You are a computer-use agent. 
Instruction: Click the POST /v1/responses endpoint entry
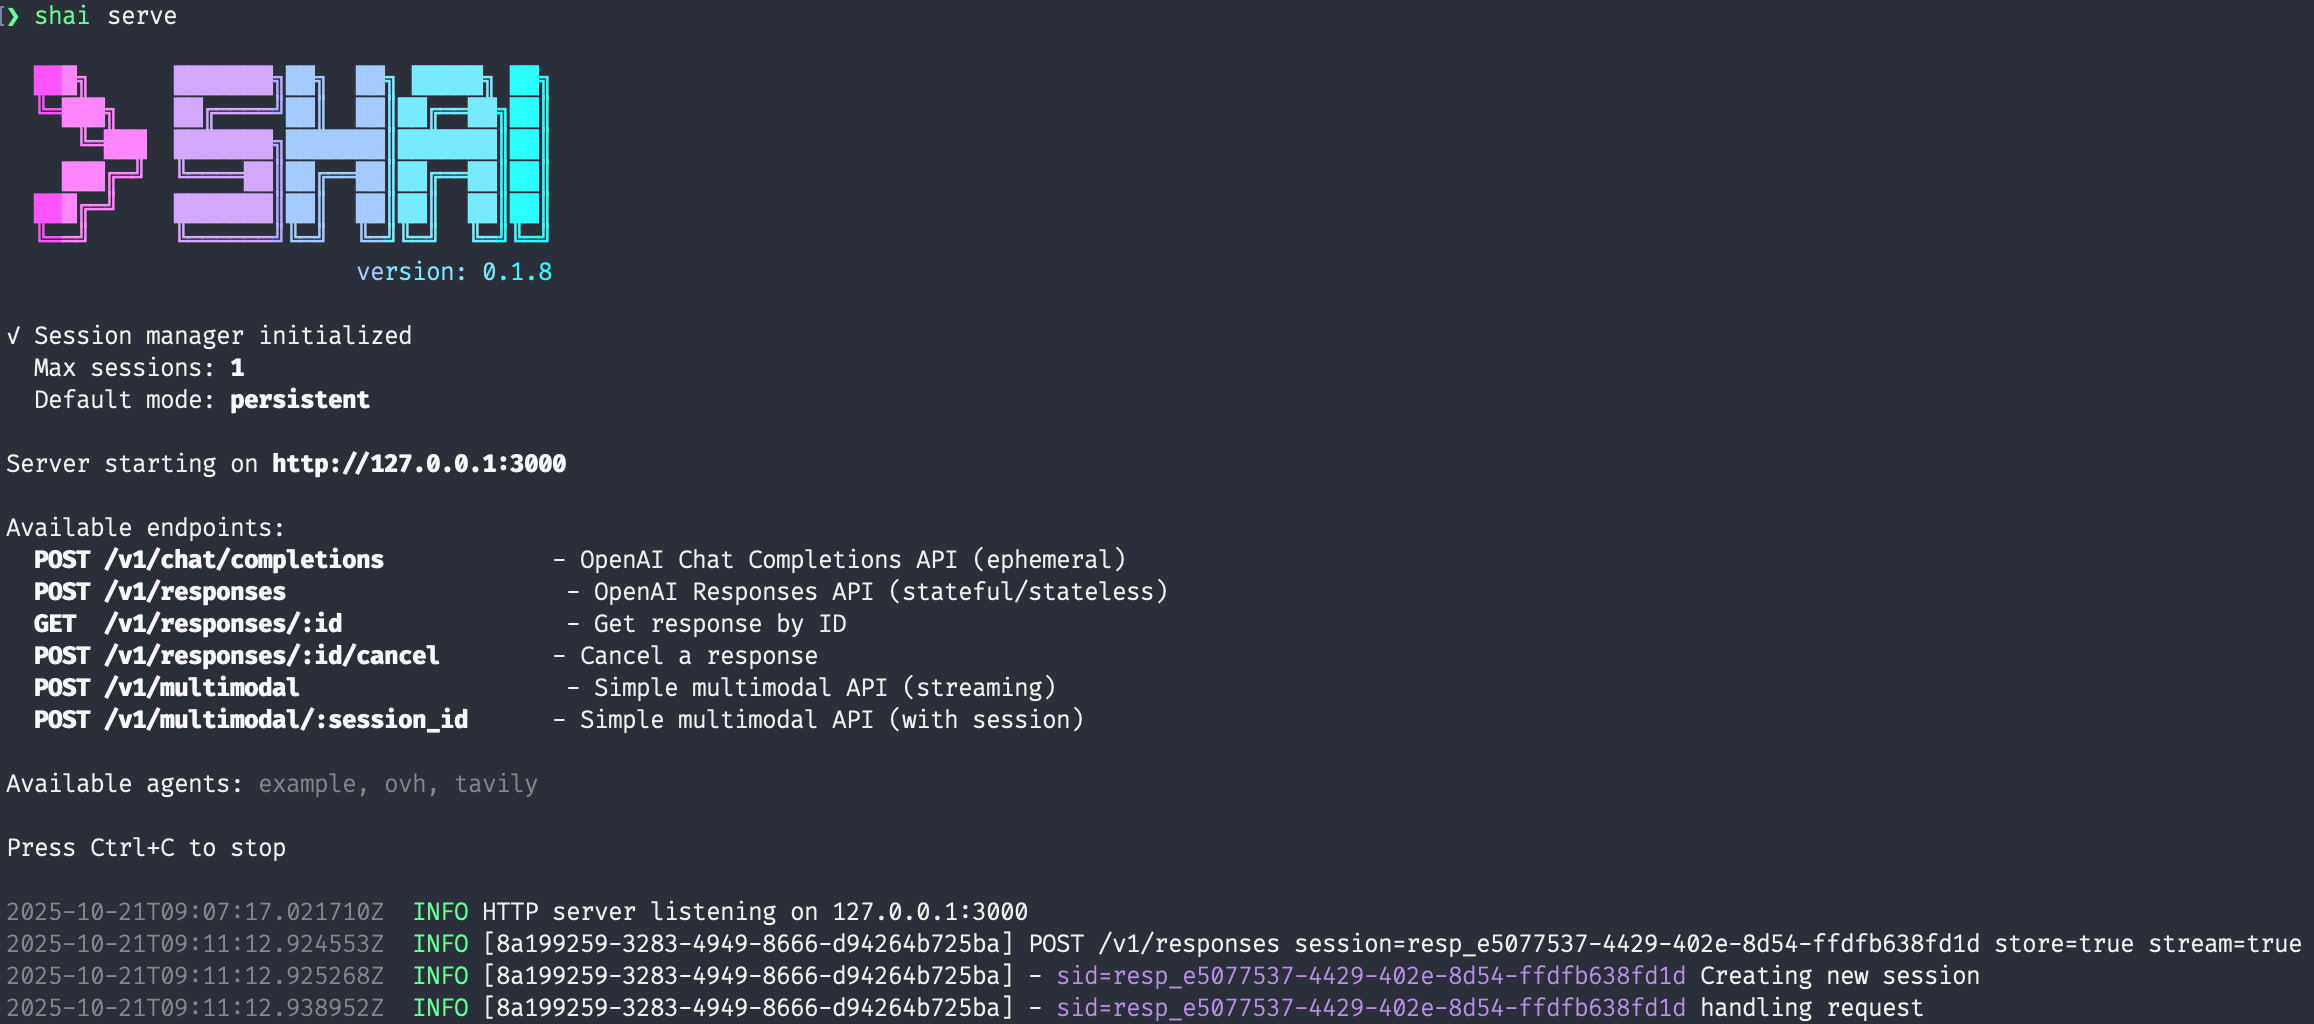[160, 592]
